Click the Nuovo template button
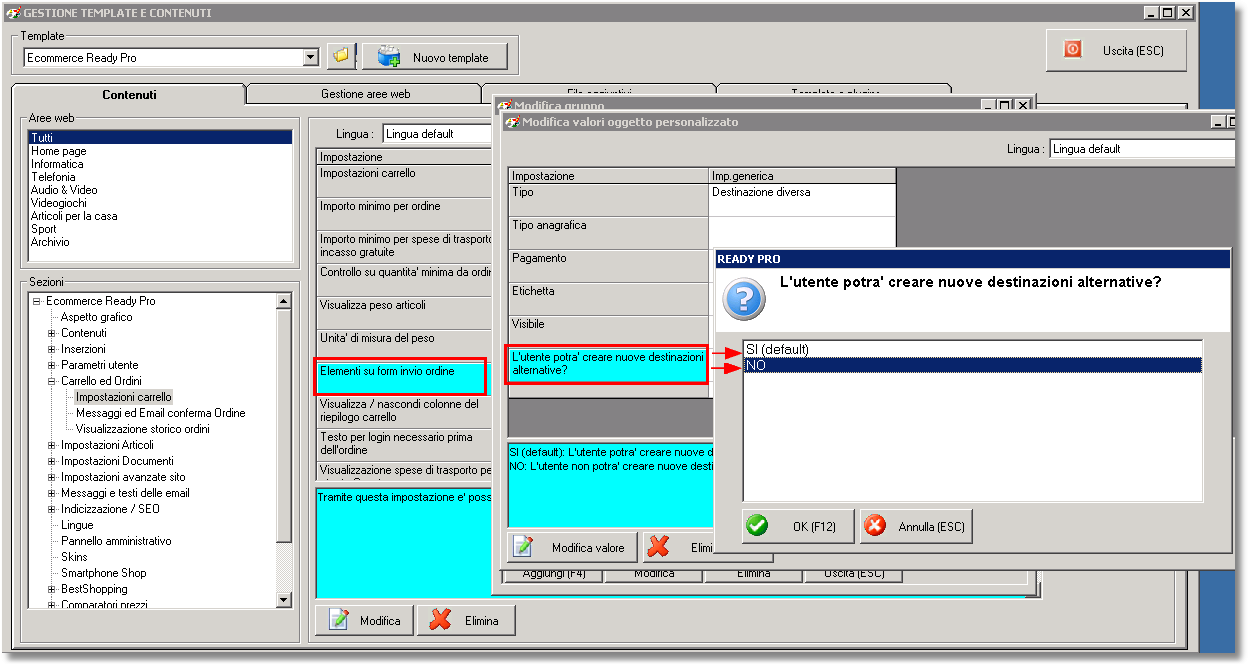This screenshot has width=1249, height=667. click(435, 57)
